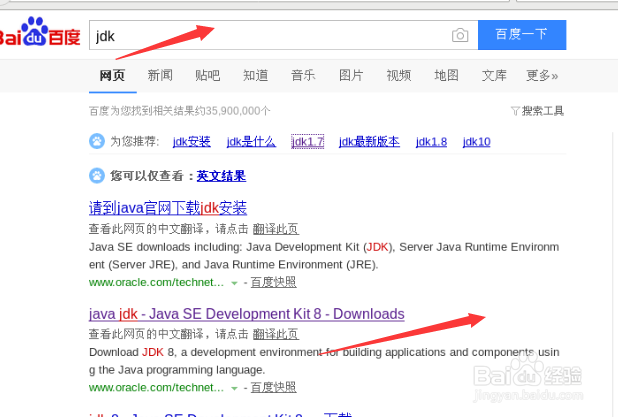Click the first www.oracle.com/technet... URL
This screenshot has height=417, width=618.
point(156,282)
